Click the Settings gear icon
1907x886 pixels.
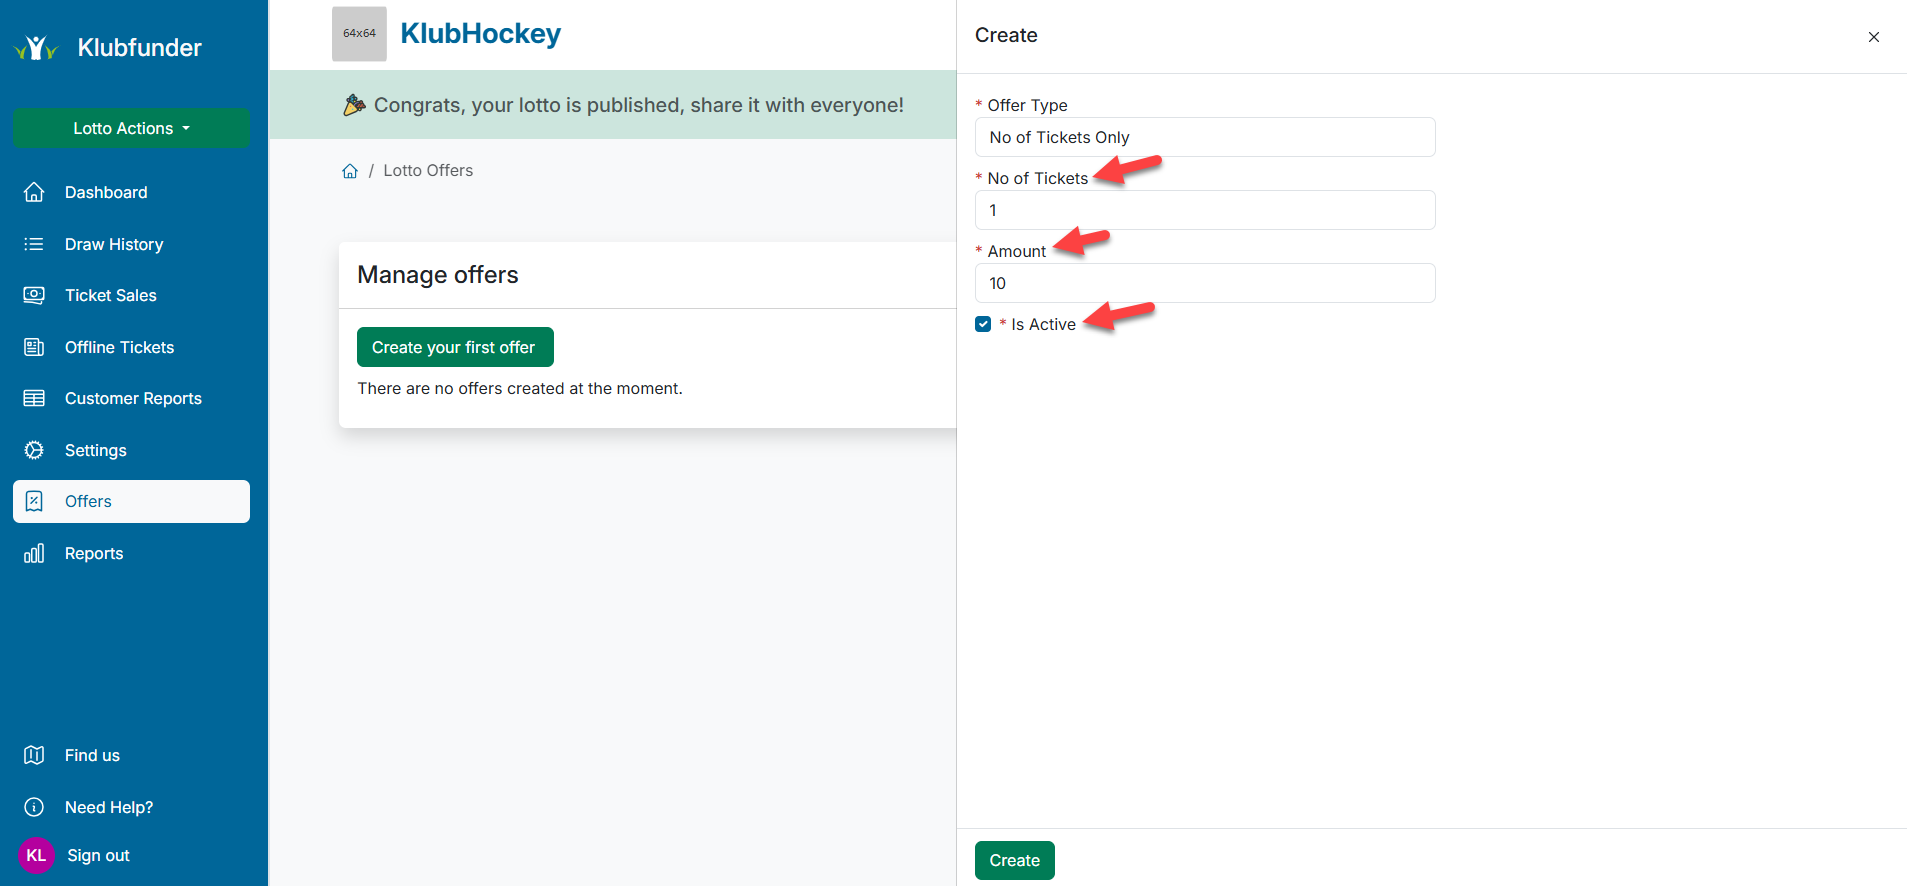coord(34,450)
